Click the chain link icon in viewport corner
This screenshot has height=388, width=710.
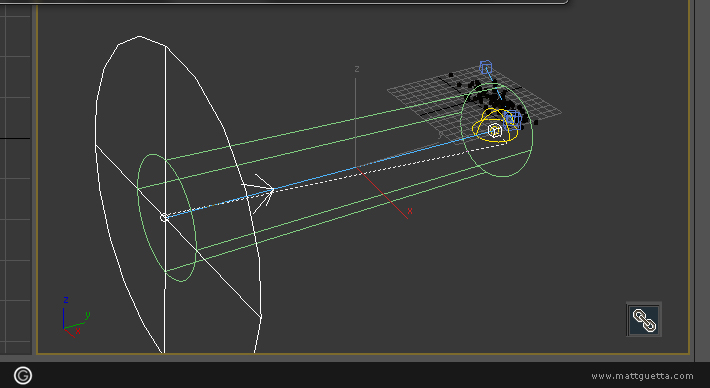click(644, 320)
